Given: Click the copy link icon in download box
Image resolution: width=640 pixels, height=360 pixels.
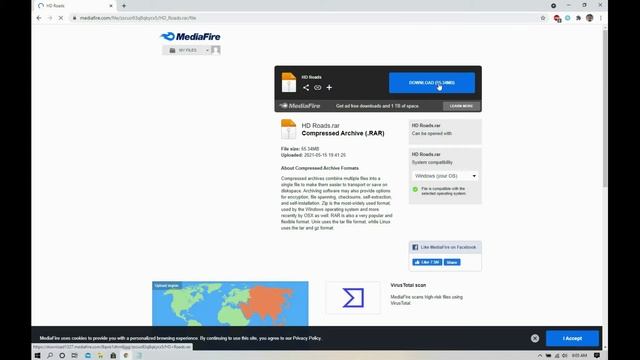Looking at the screenshot, I should [x=318, y=87].
